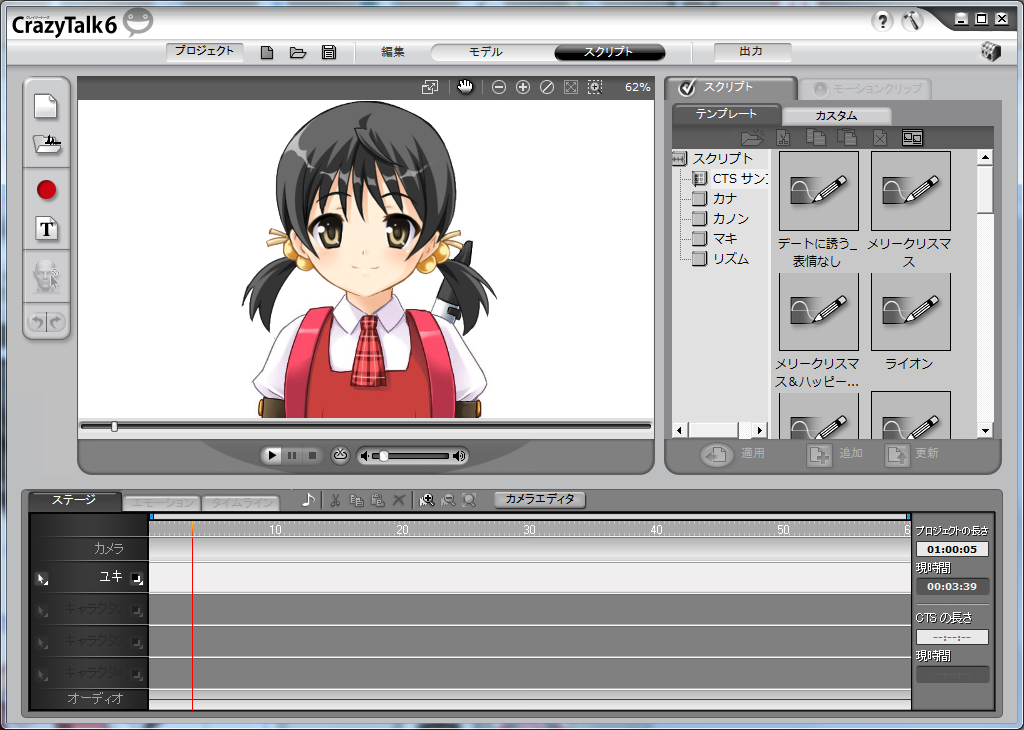Click the new project icon in top menu bar

pos(266,52)
